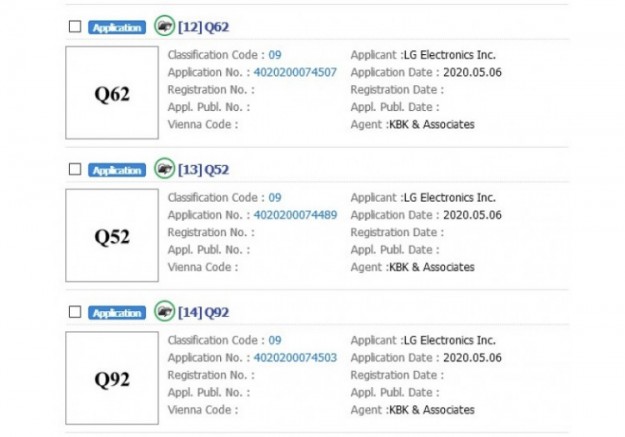View the Q52 trademark image thumbnail

[111, 236]
